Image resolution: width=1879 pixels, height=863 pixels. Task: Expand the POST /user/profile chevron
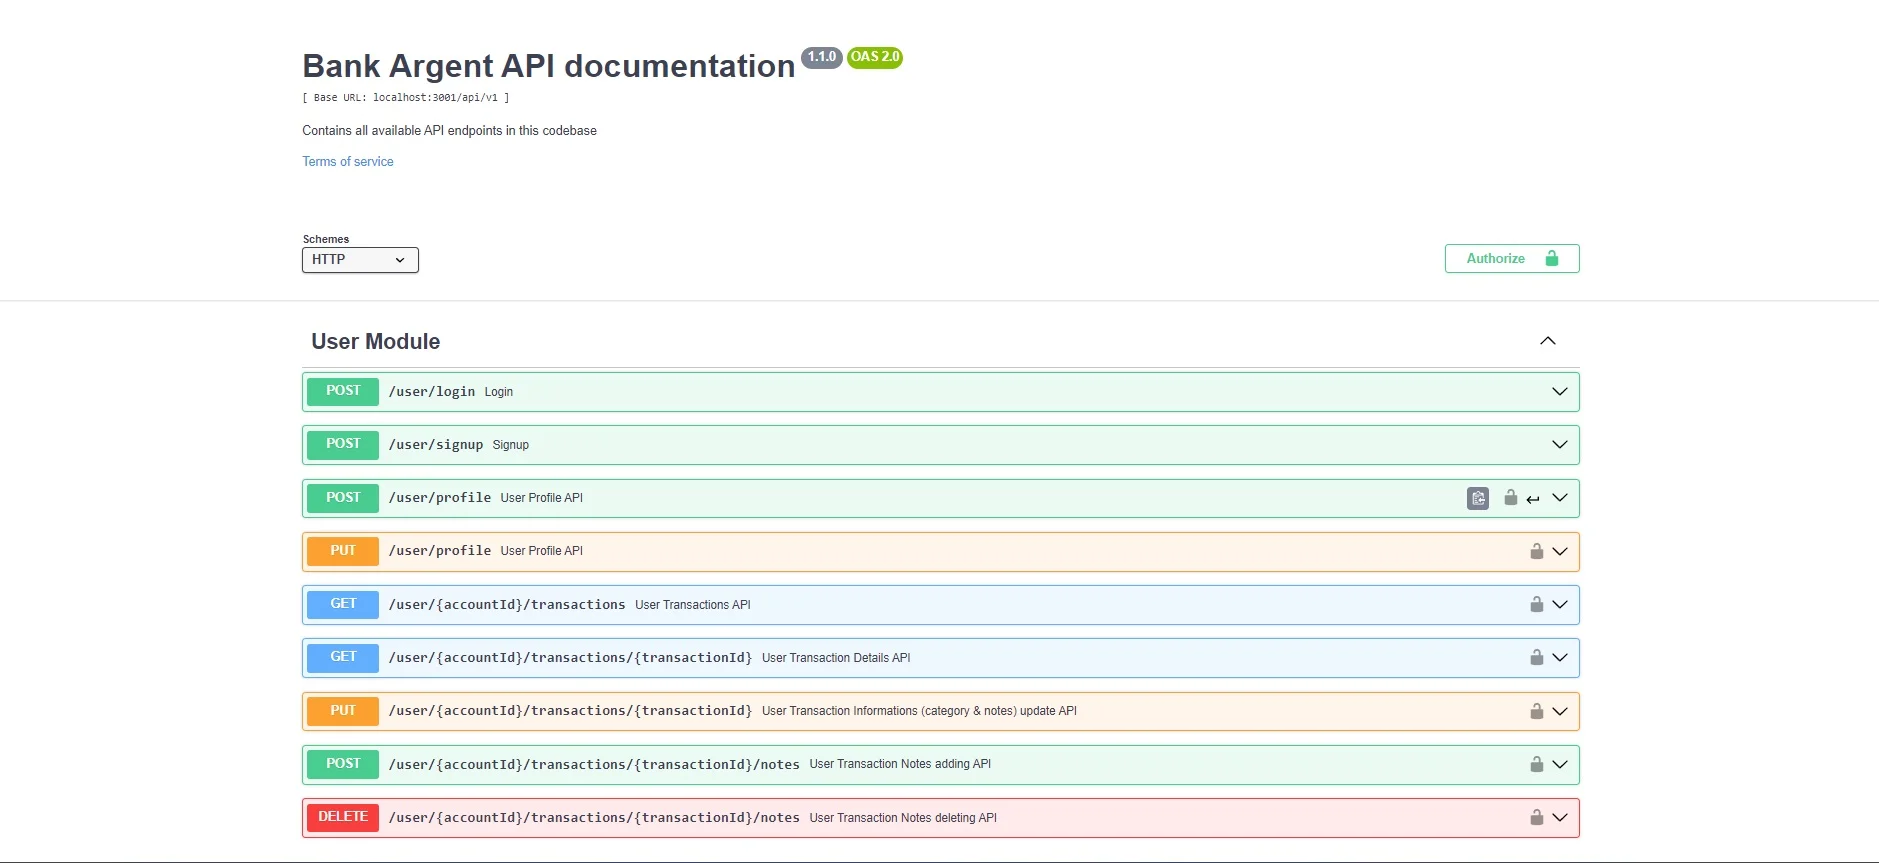coord(1560,497)
